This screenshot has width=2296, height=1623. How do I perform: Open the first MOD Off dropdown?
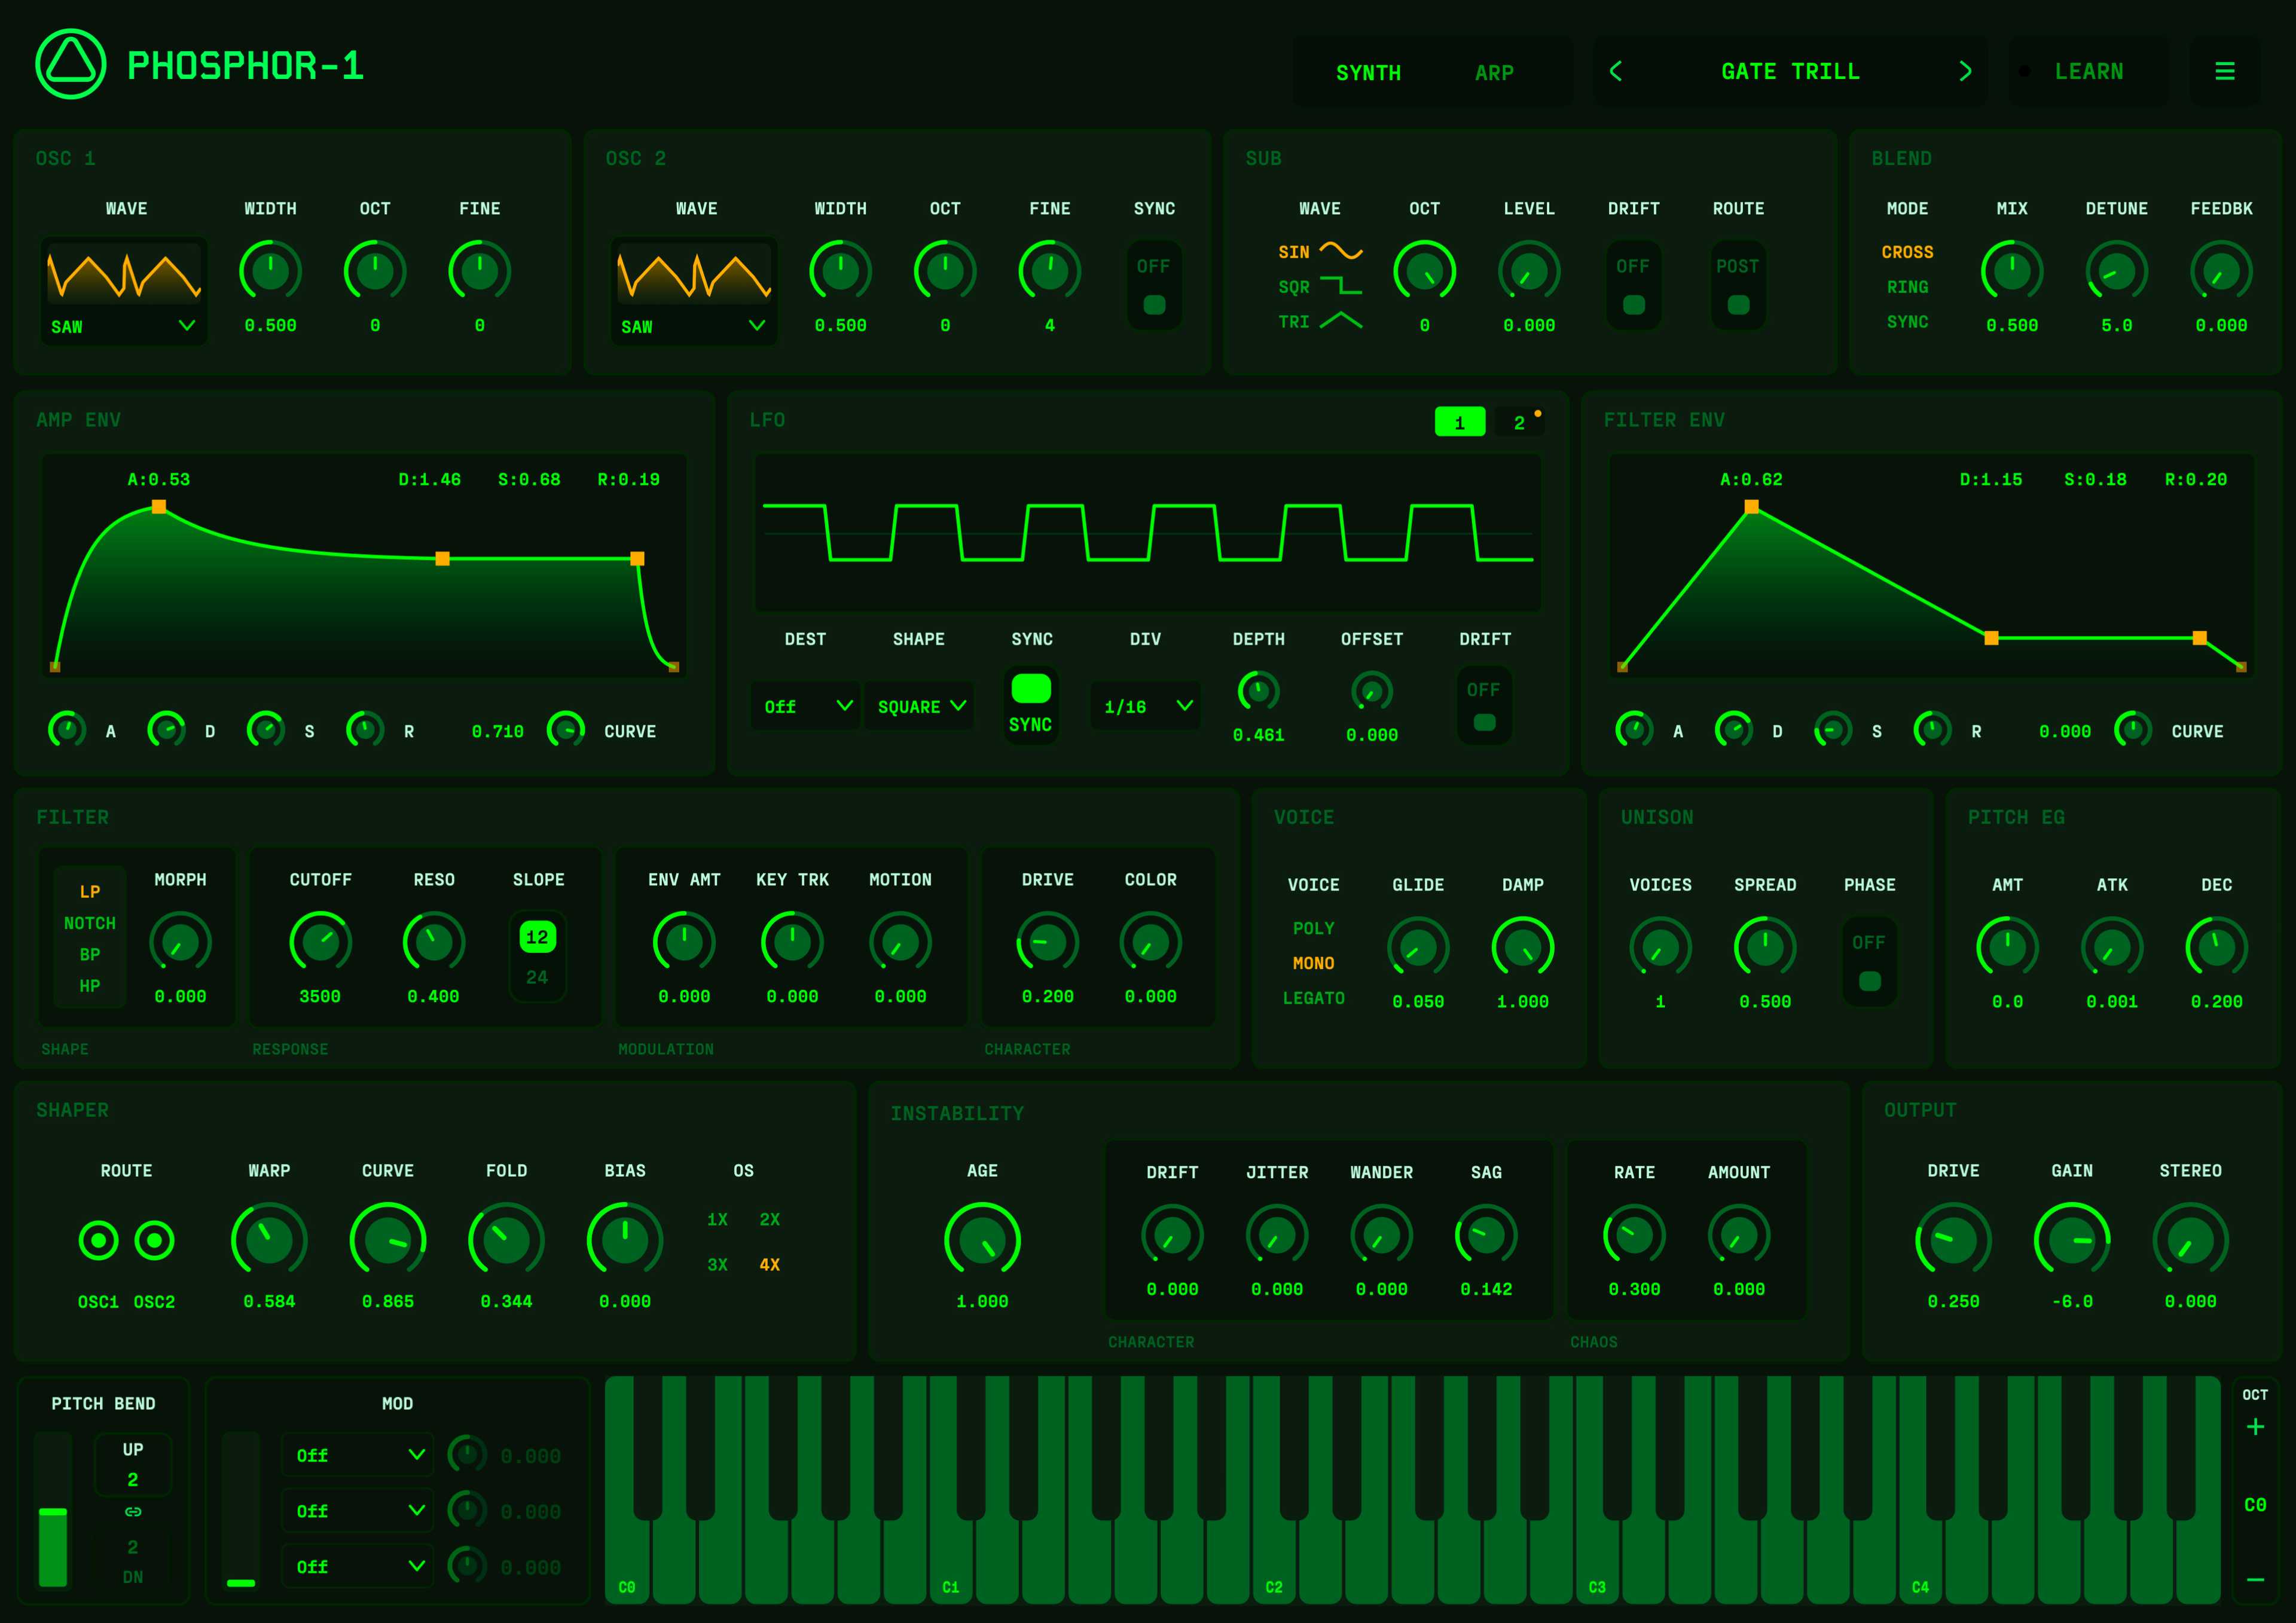click(358, 1455)
